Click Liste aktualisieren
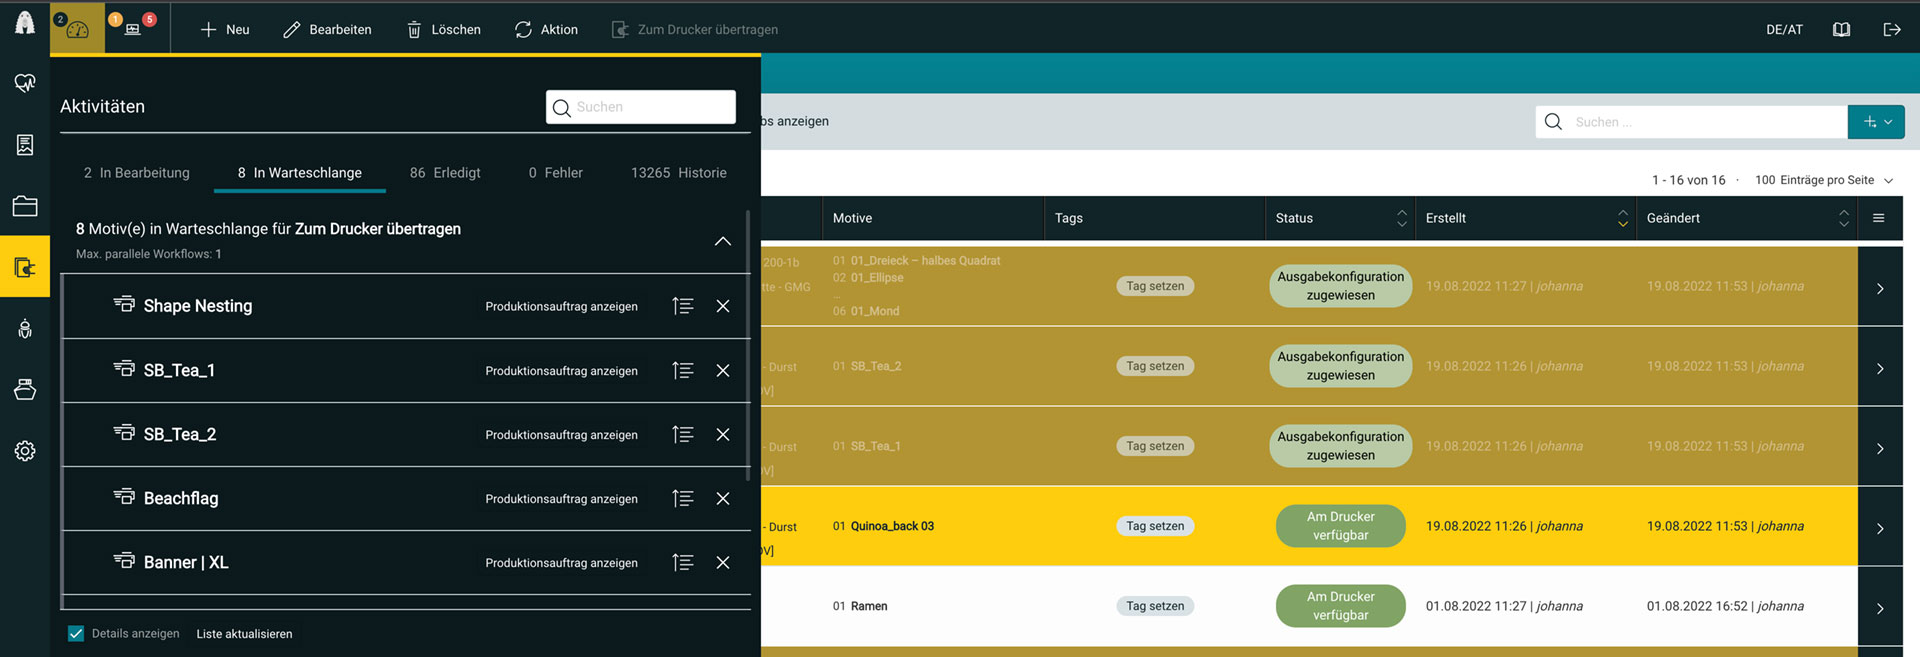This screenshot has width=1920, height=657. pos(244,634)
